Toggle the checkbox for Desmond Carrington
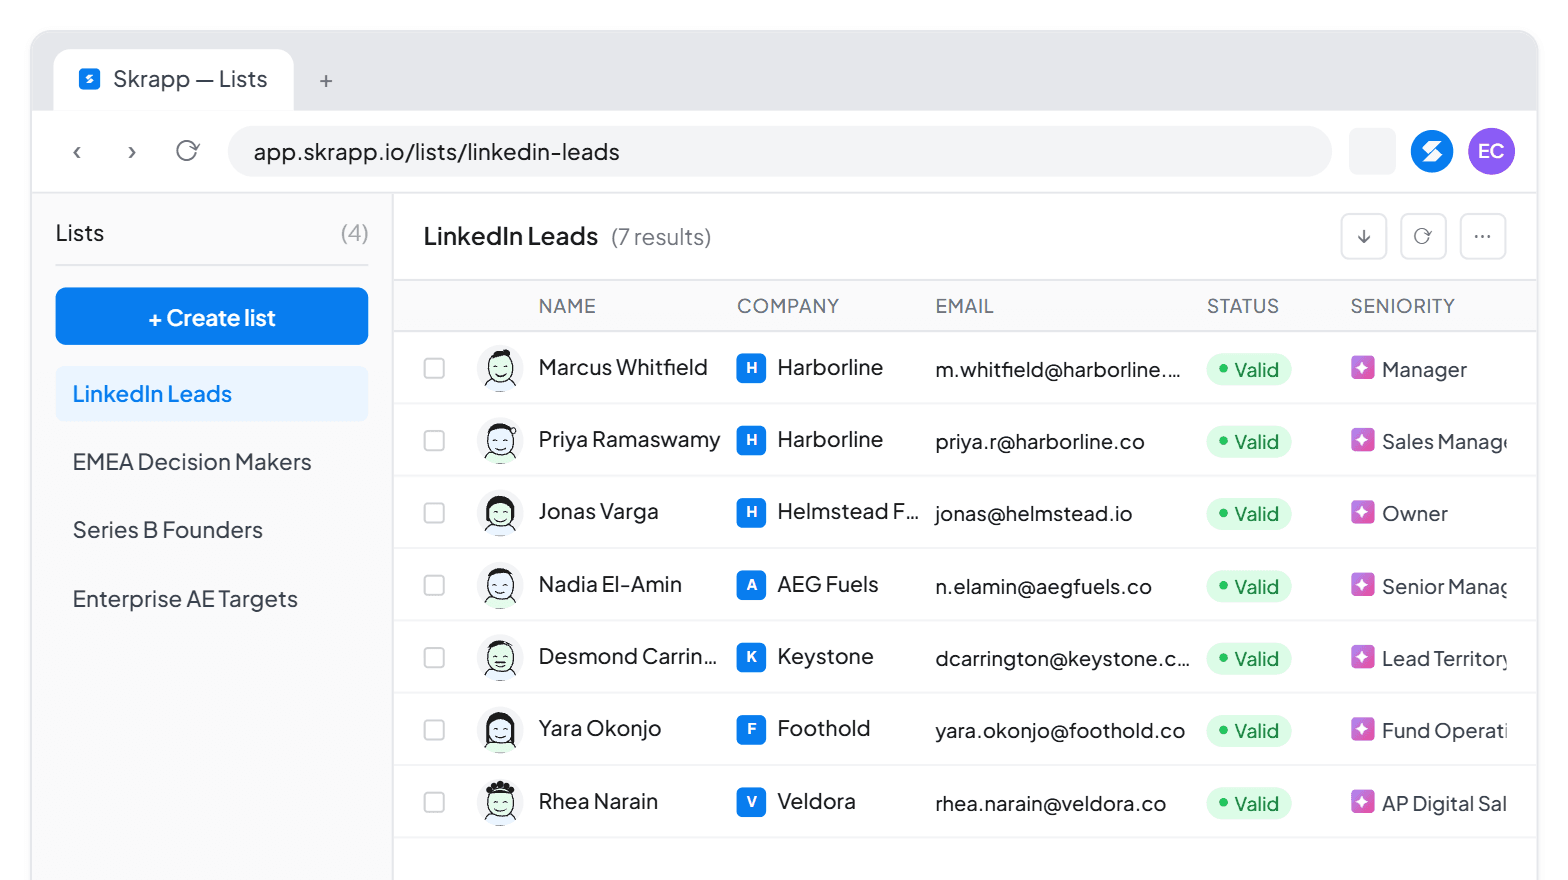The width and height of the screenshot is (1568, 880). (434, 657)
